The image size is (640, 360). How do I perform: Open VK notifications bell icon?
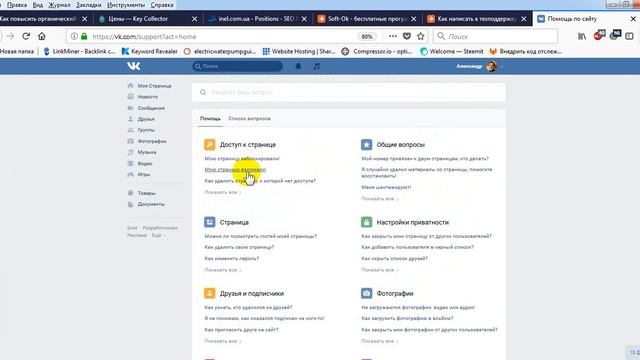coord(298,66)
